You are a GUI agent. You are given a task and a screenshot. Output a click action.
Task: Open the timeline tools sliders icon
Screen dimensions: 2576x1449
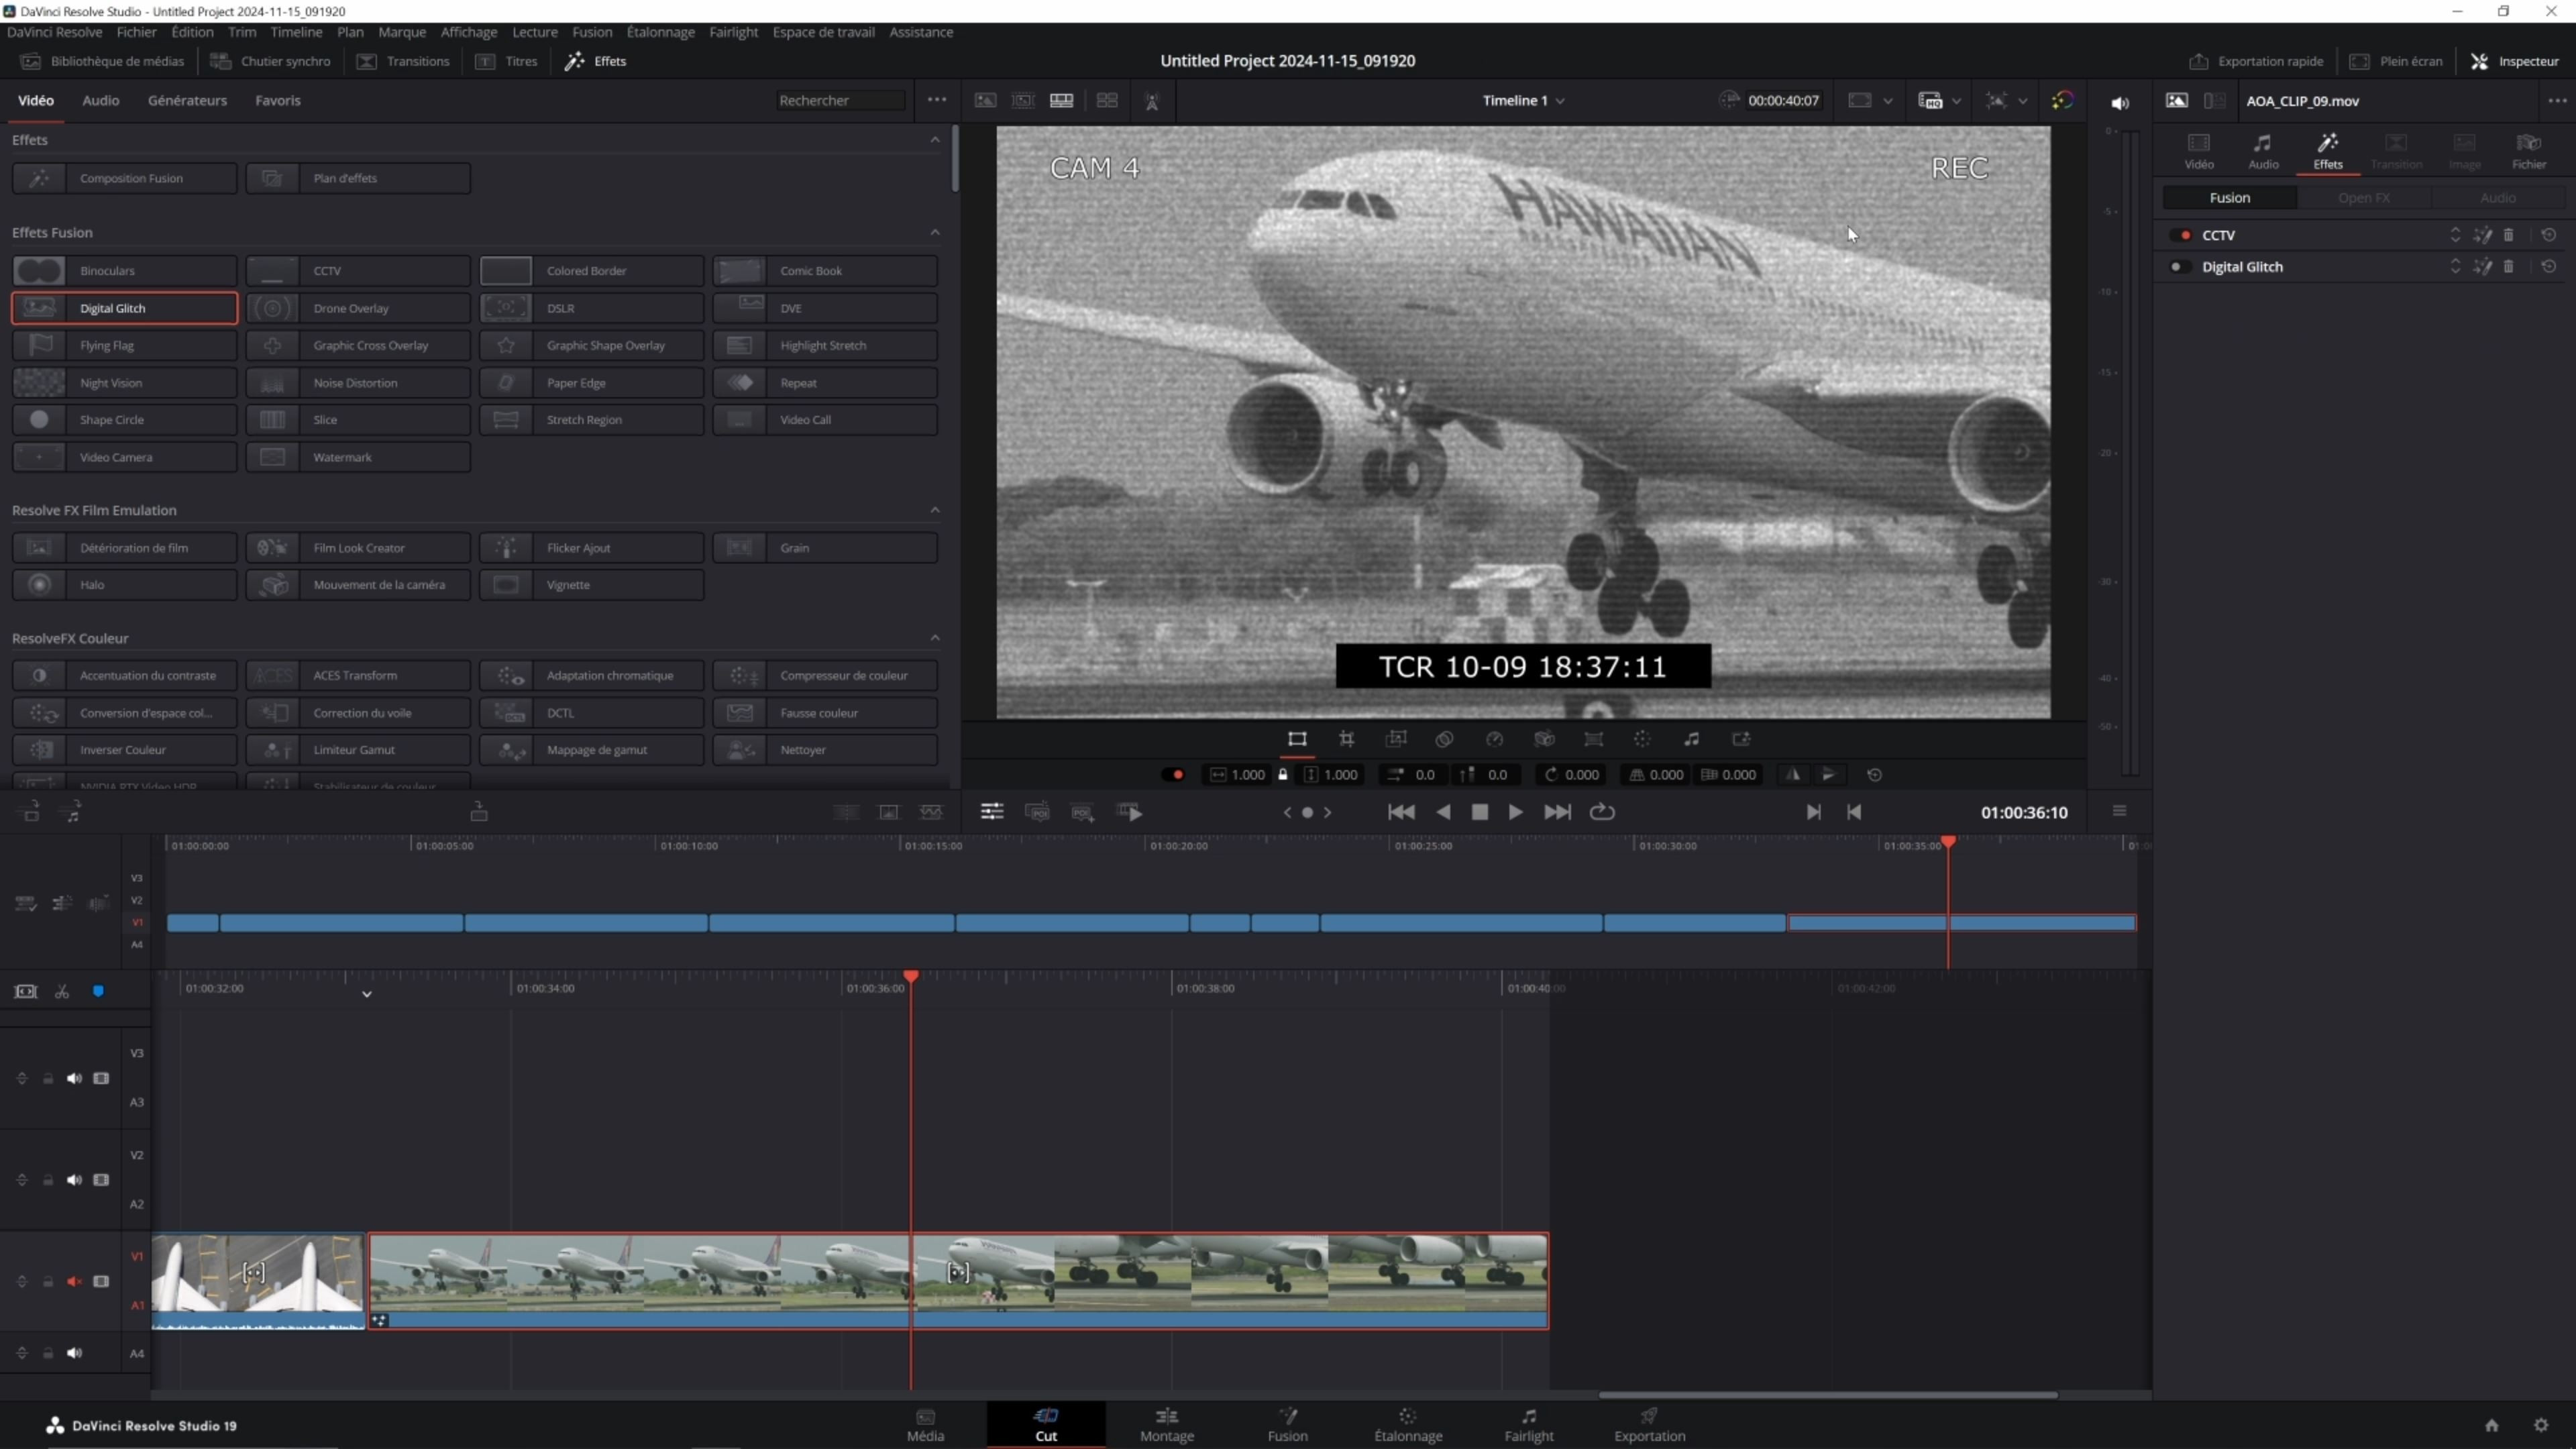pyautogui.click(x=992, y=812)
